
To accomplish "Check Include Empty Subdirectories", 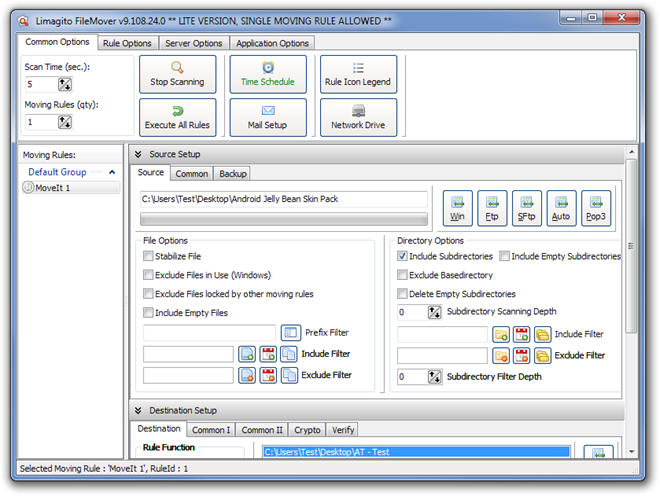I will tap(505, 256).
